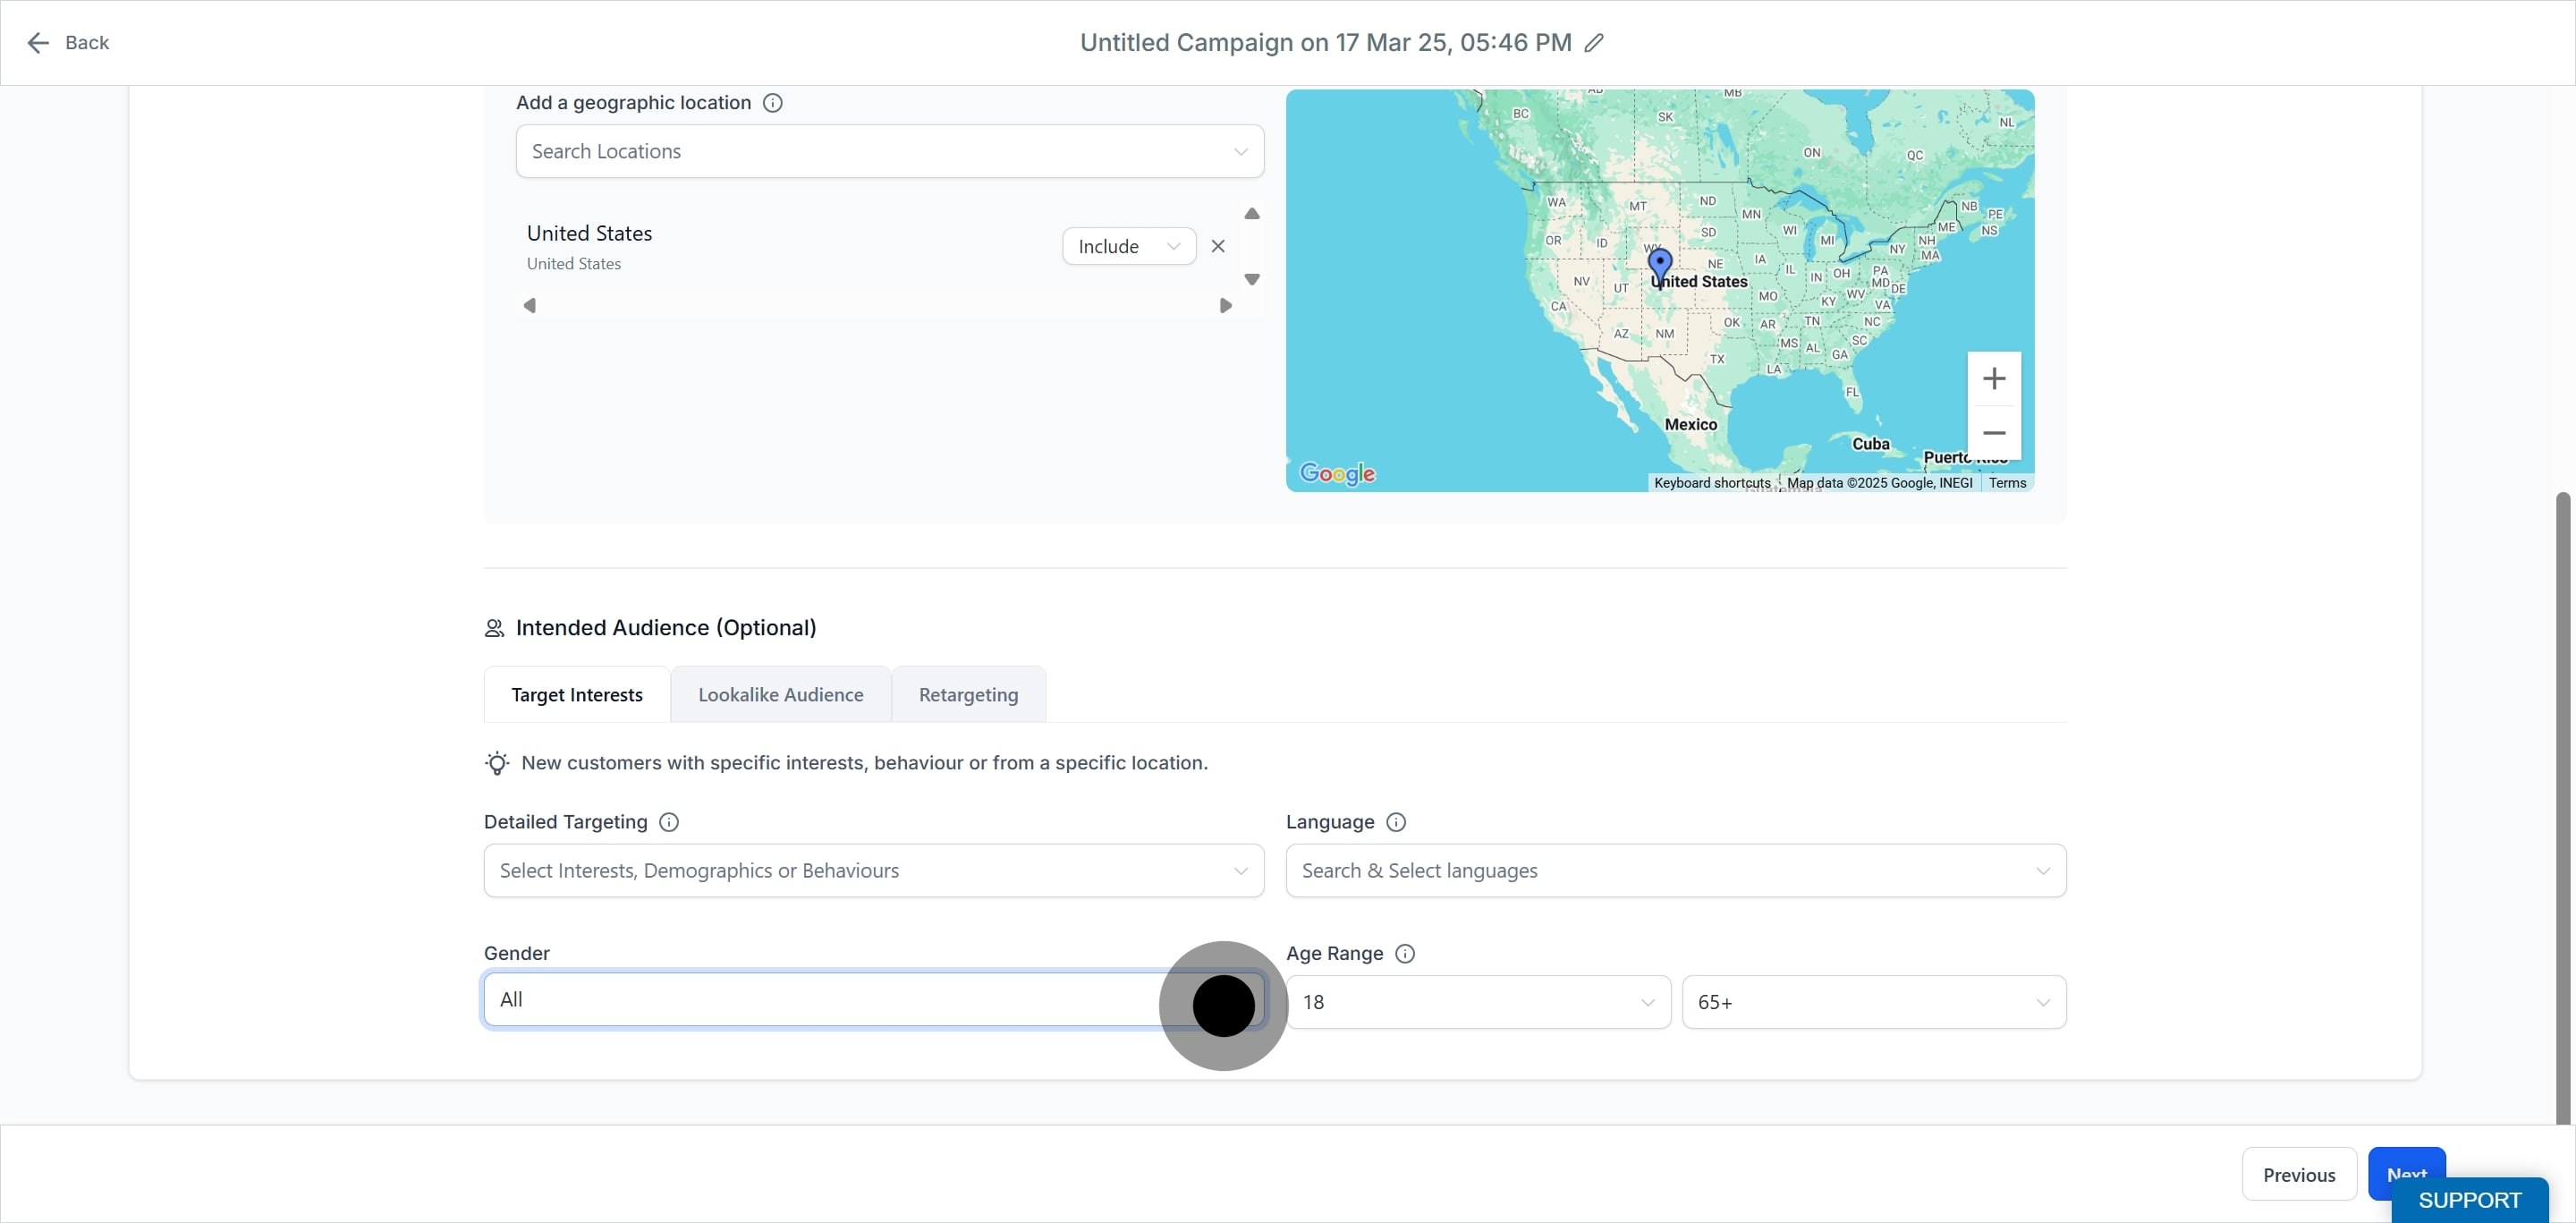Open info tooltip for geographic location
This screenshot has height=1223, width=2576.
pos(772,103)
